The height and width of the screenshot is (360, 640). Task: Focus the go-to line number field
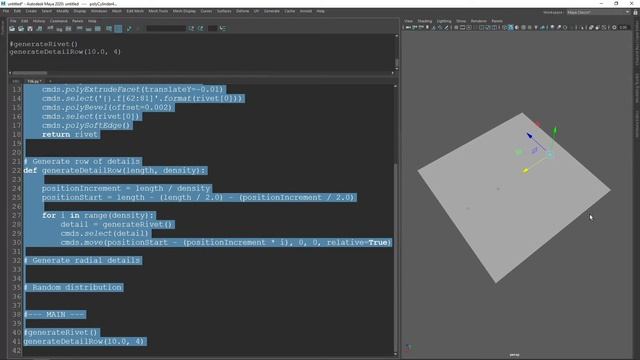(x=212, y=29)
